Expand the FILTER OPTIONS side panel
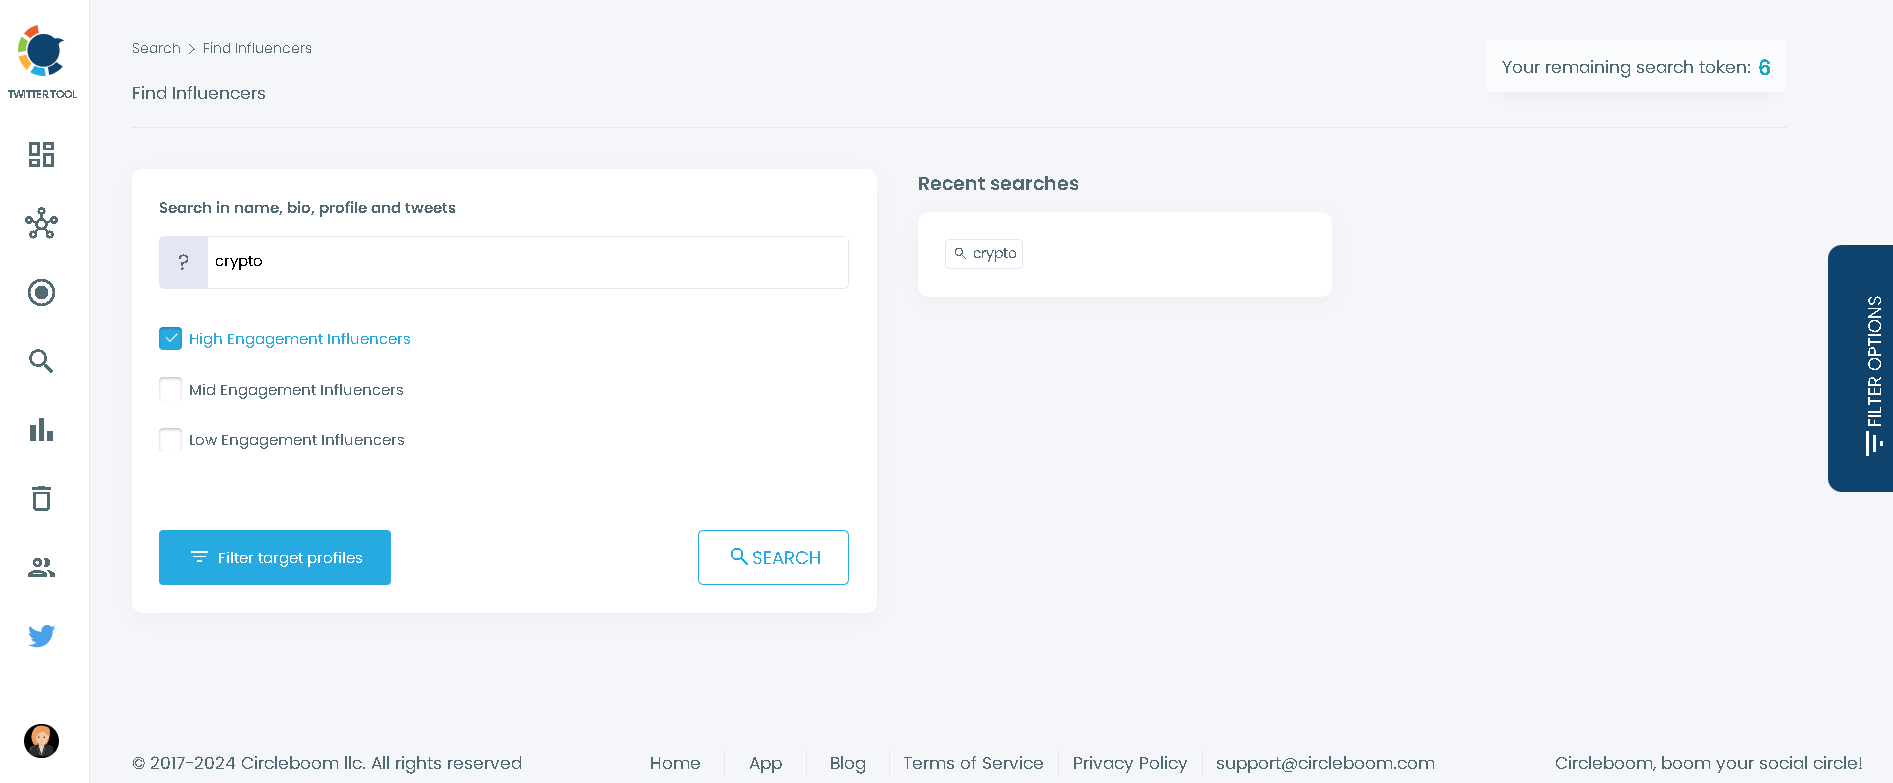Screen dimensions: 1893x783 [1861, 368]
